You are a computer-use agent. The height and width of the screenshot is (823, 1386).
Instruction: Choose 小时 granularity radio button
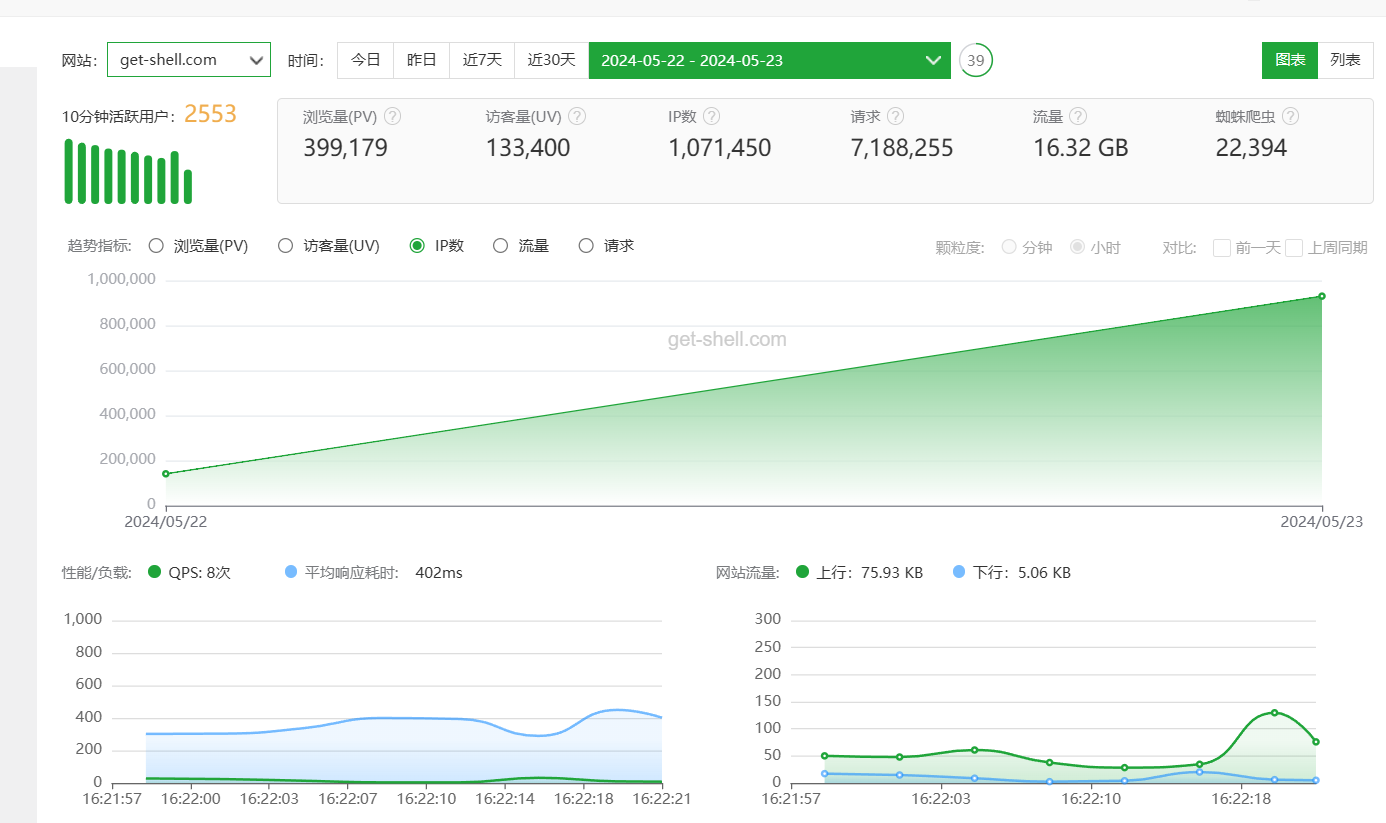pos(1078,247)
